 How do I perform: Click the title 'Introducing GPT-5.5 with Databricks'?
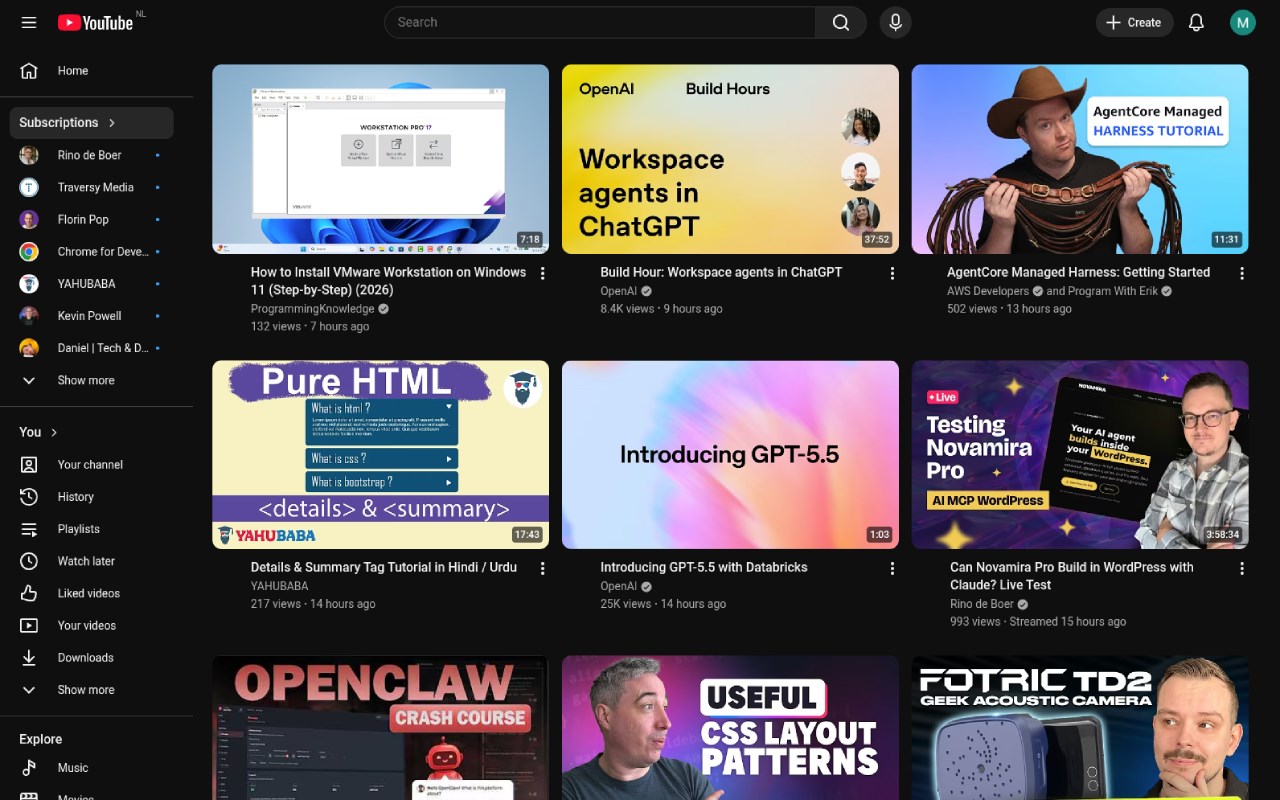pos(704,567)
